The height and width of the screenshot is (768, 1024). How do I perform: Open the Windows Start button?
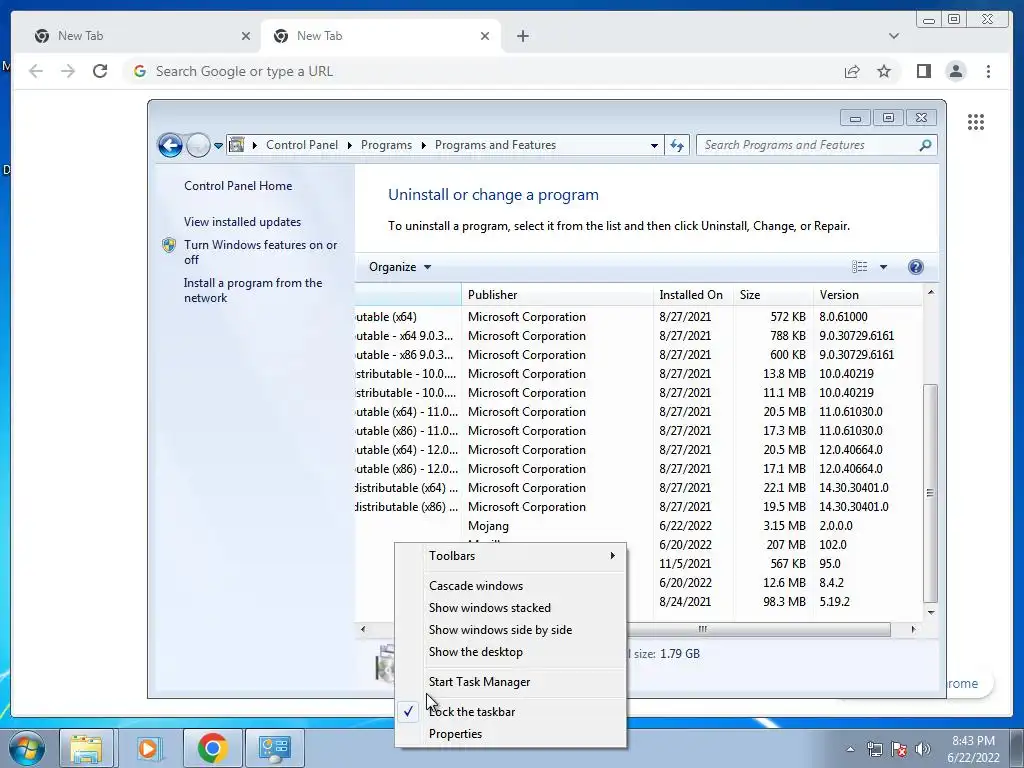pos(26,748)
